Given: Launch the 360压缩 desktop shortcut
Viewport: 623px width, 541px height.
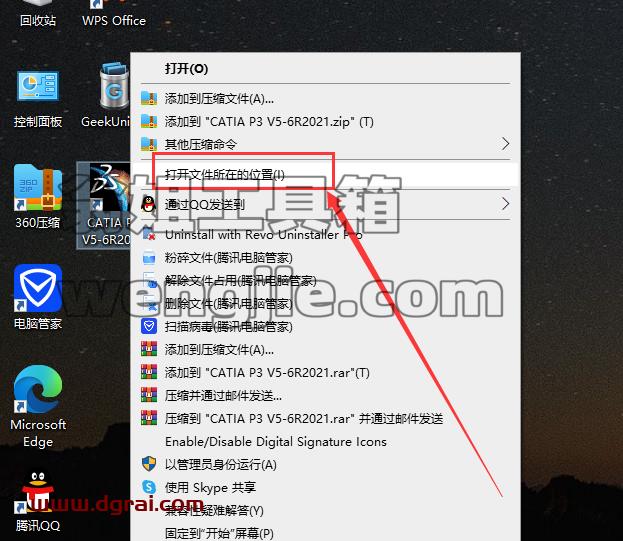Looking at the screenshot, I should [x=38, y=197].
